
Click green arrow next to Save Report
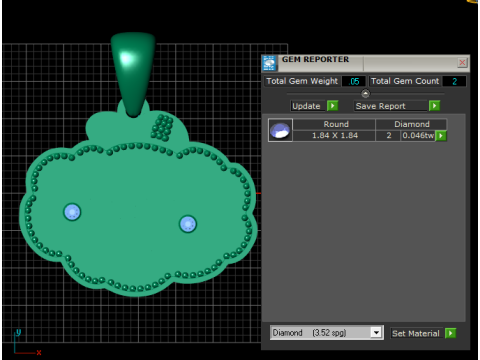pyautogui.click(x=434, y=106)
